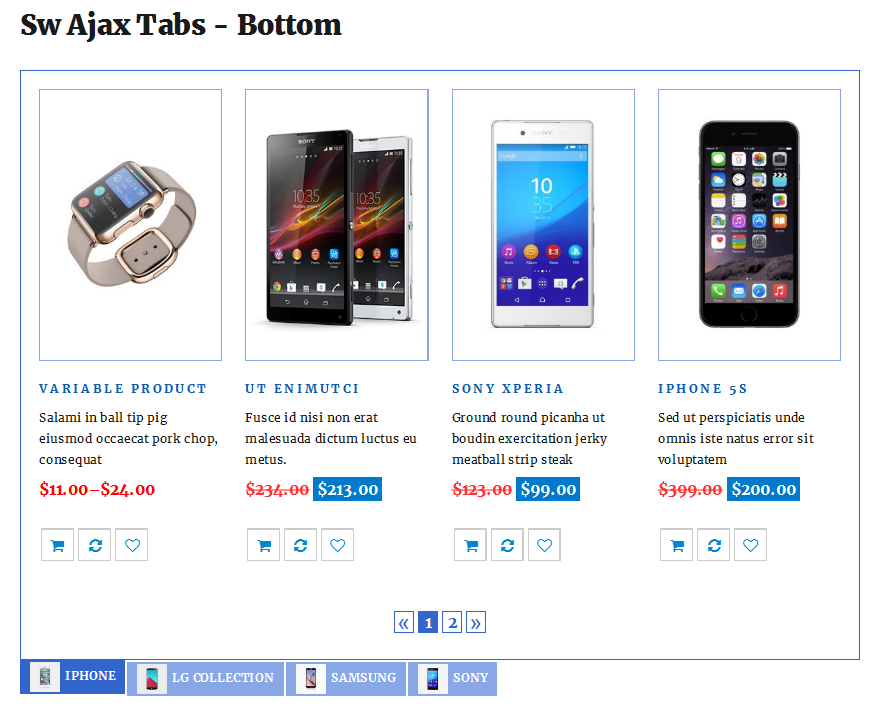Switch to Sony tab
The height and width of the screenshot is (709, 883).
pyautogui.click(x=453, y=678)
